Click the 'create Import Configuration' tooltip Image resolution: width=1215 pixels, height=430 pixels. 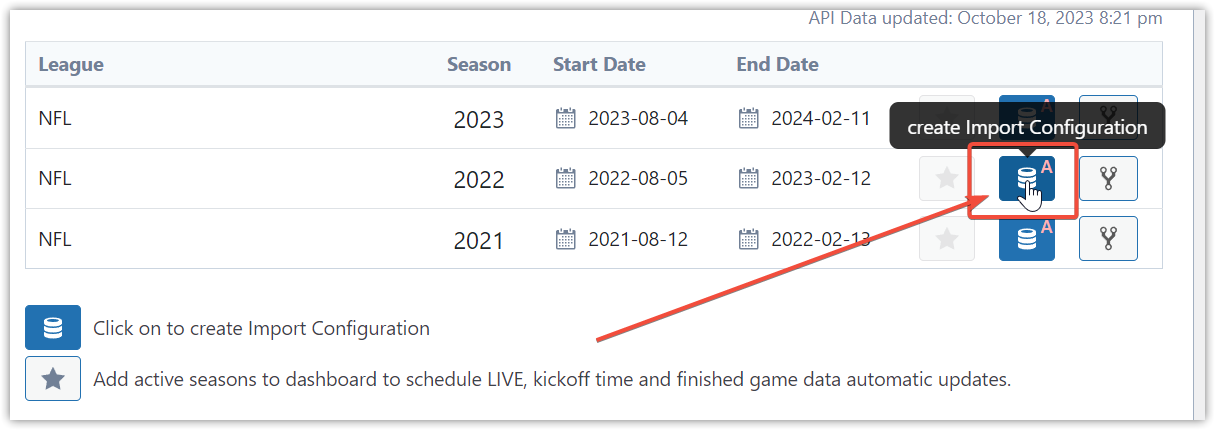coord(1027,127)
